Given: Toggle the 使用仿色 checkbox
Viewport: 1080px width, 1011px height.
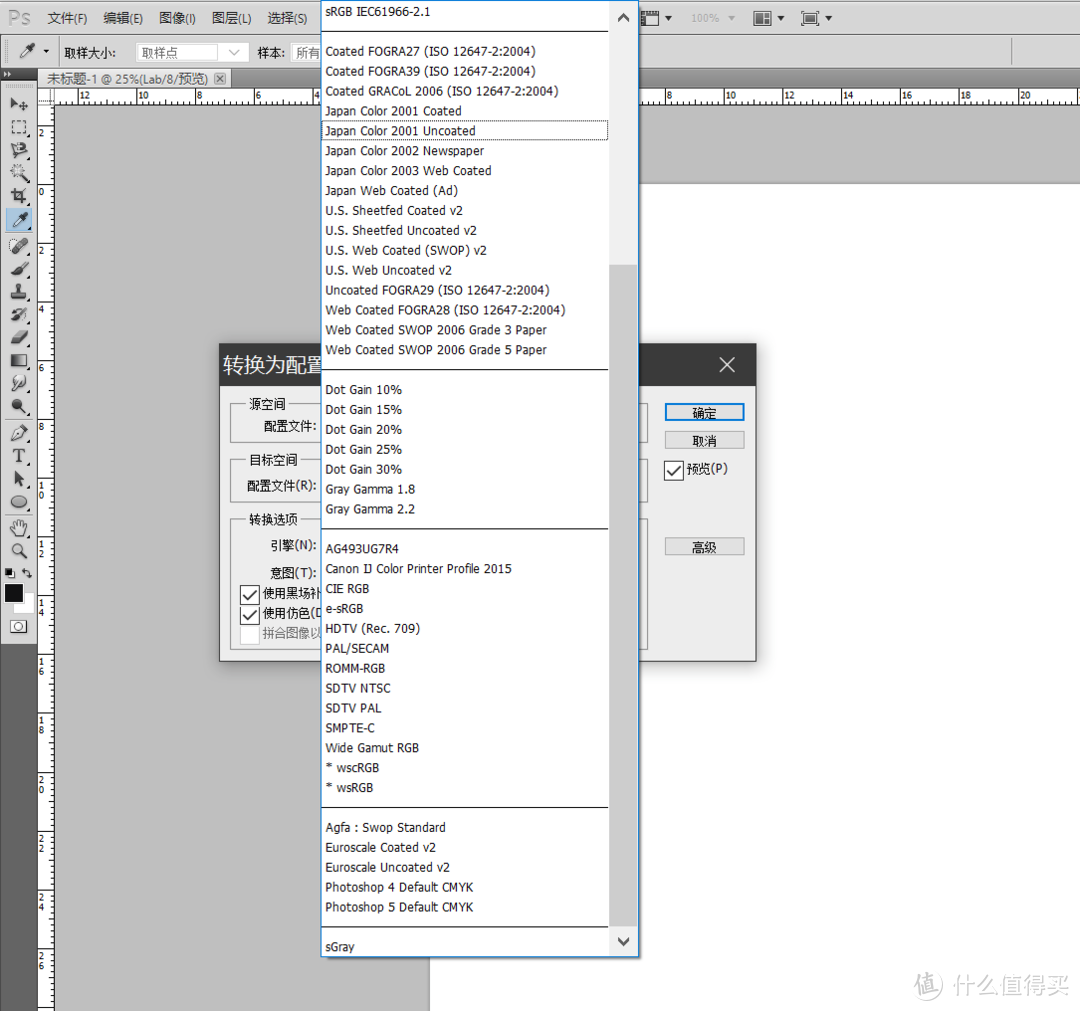Looking at the screenshot, I should 249,614.
